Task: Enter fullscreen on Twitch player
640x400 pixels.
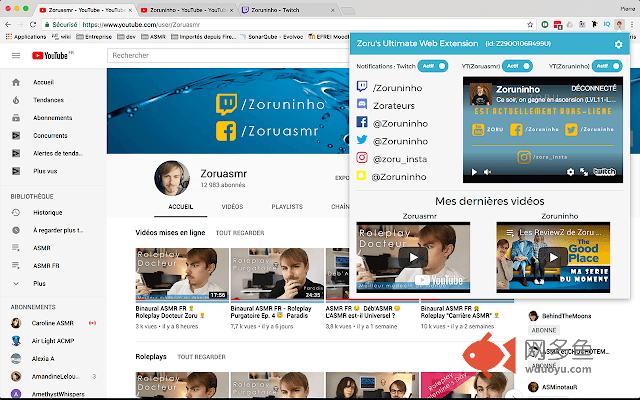Action: coord(584,172)
